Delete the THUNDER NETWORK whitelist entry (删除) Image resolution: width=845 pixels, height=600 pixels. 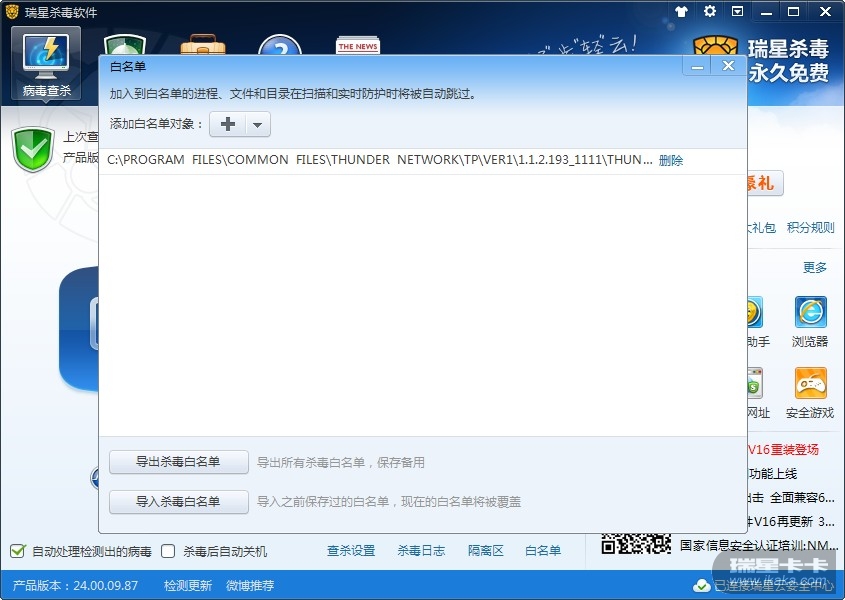[671, 160]
